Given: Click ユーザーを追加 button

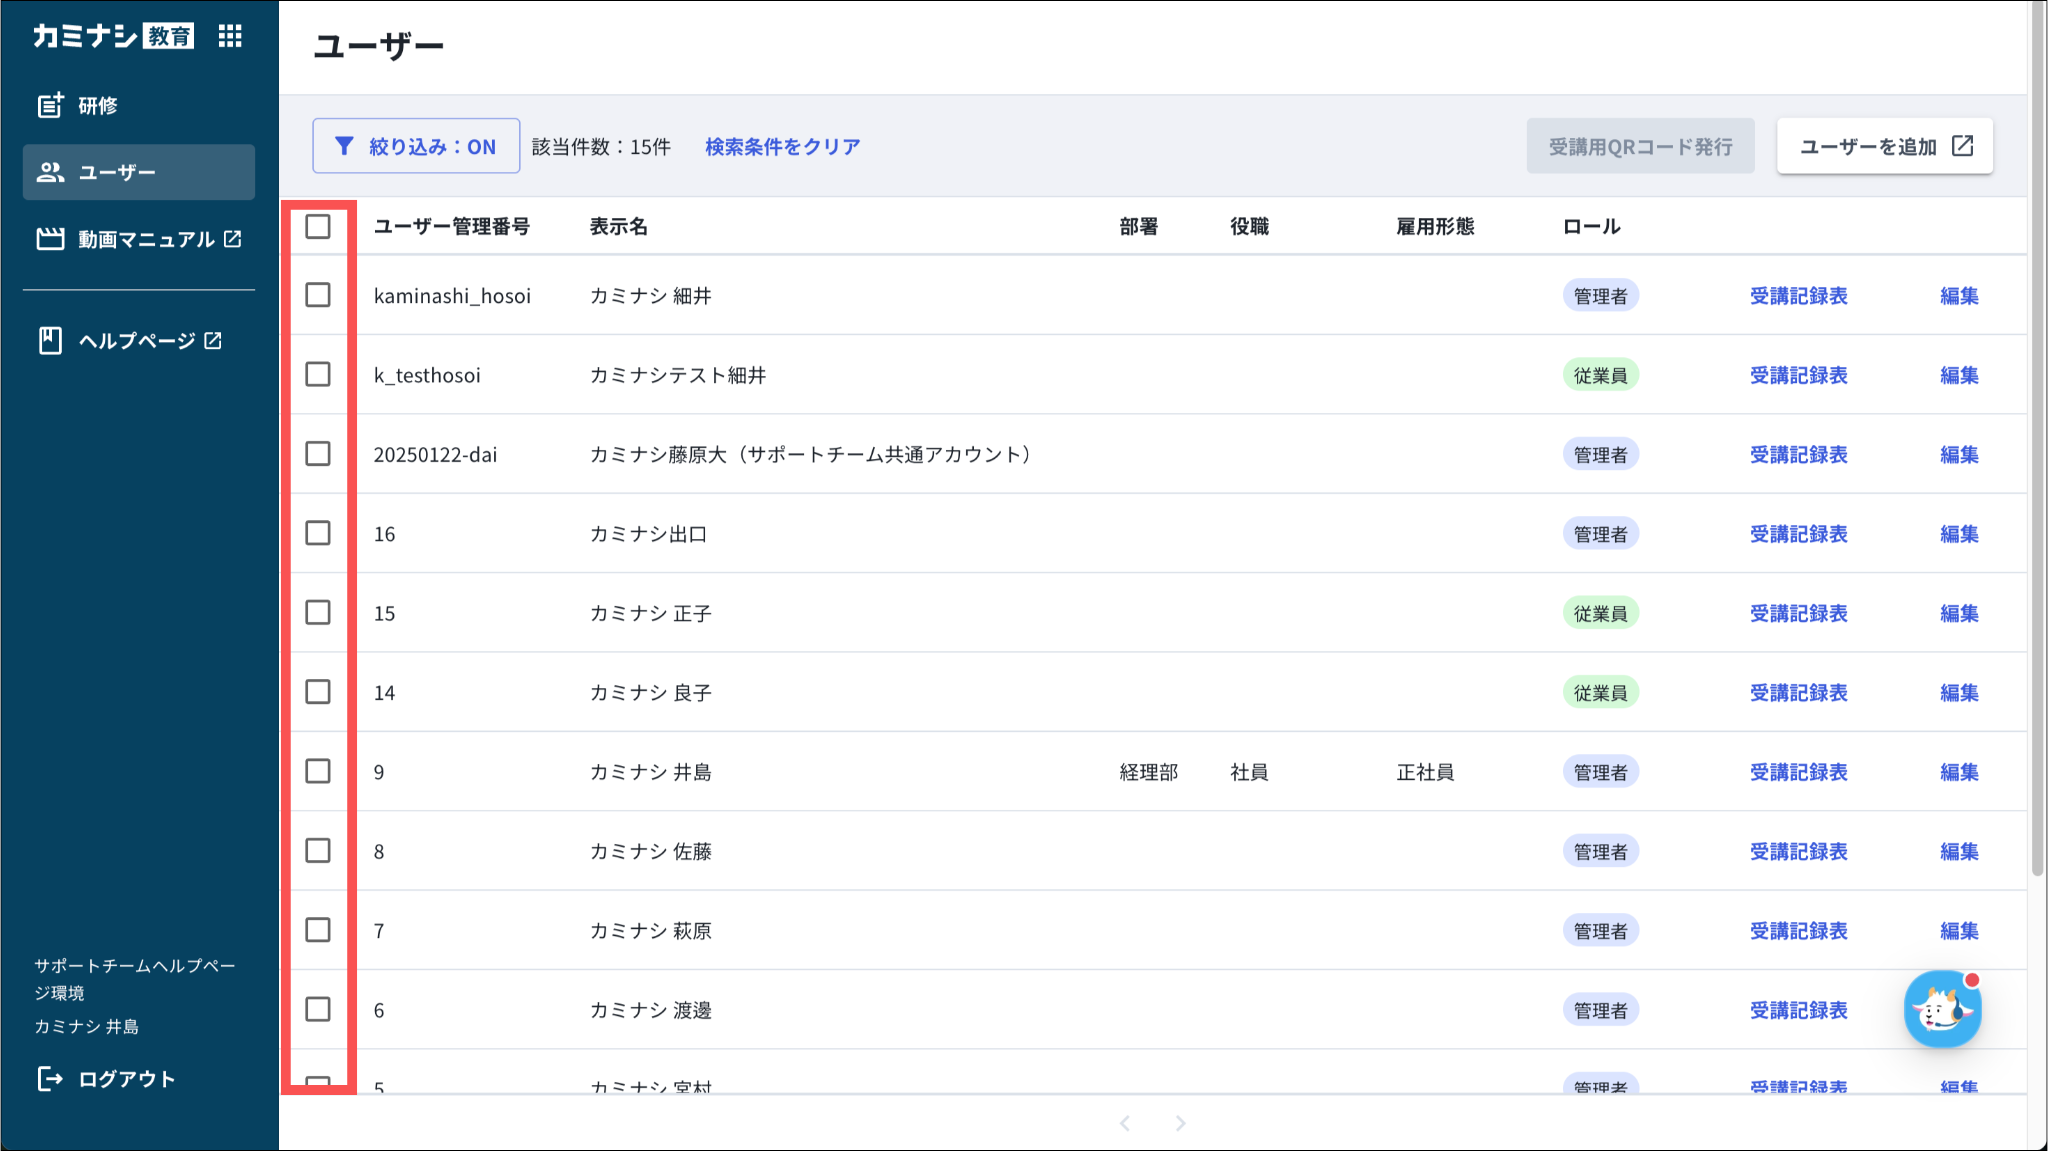Looking at the screenshot, I should point(1884,146).
